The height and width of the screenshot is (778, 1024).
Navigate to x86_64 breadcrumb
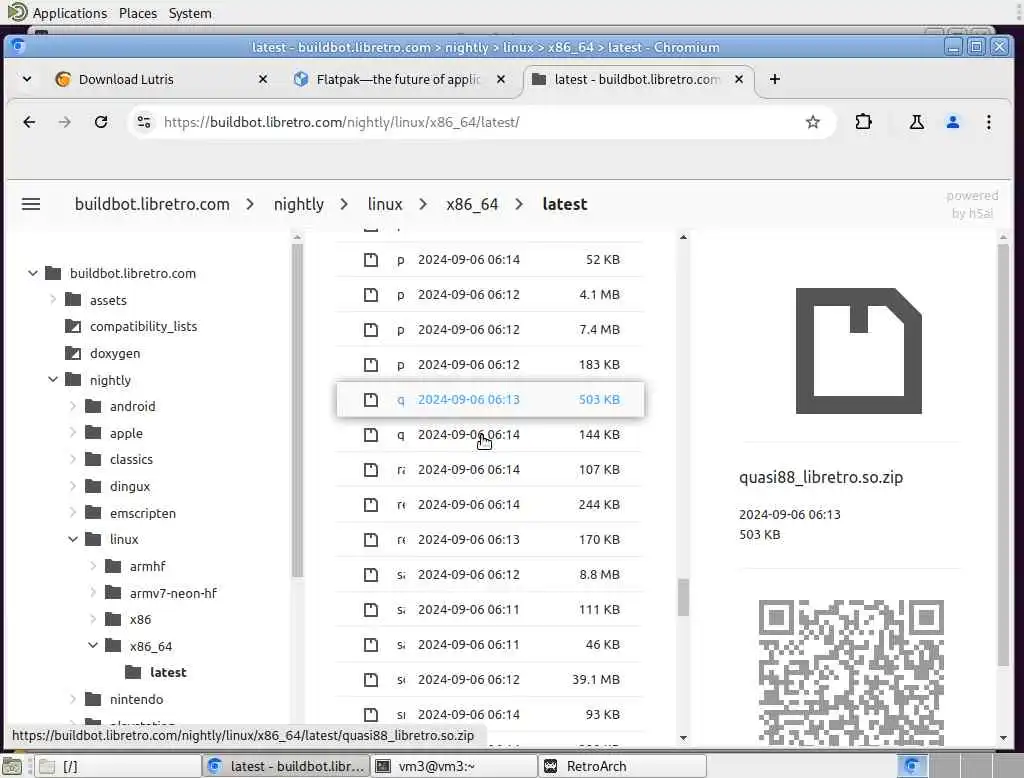pos(472,204)
